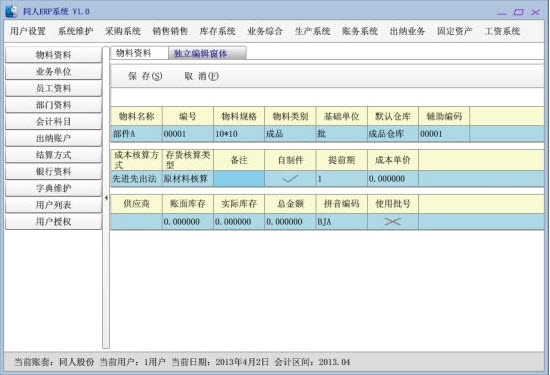Click the app logo icon in title bar
The height and width of the screenshot is (375, 550).
(11, 11)
